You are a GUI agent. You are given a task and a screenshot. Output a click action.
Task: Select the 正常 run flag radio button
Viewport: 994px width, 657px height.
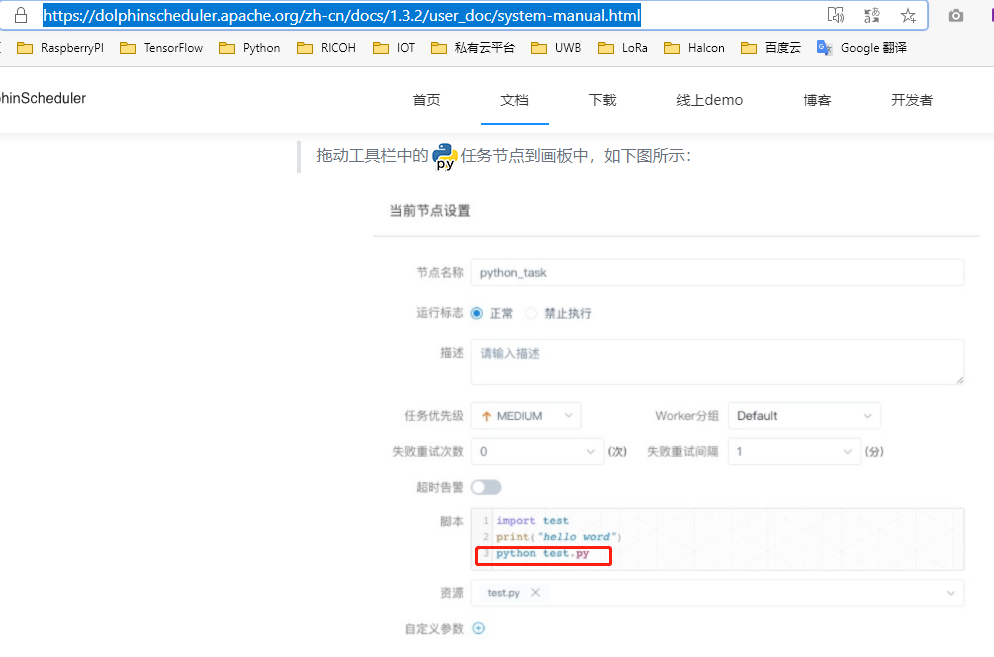[x=477, y=313]
